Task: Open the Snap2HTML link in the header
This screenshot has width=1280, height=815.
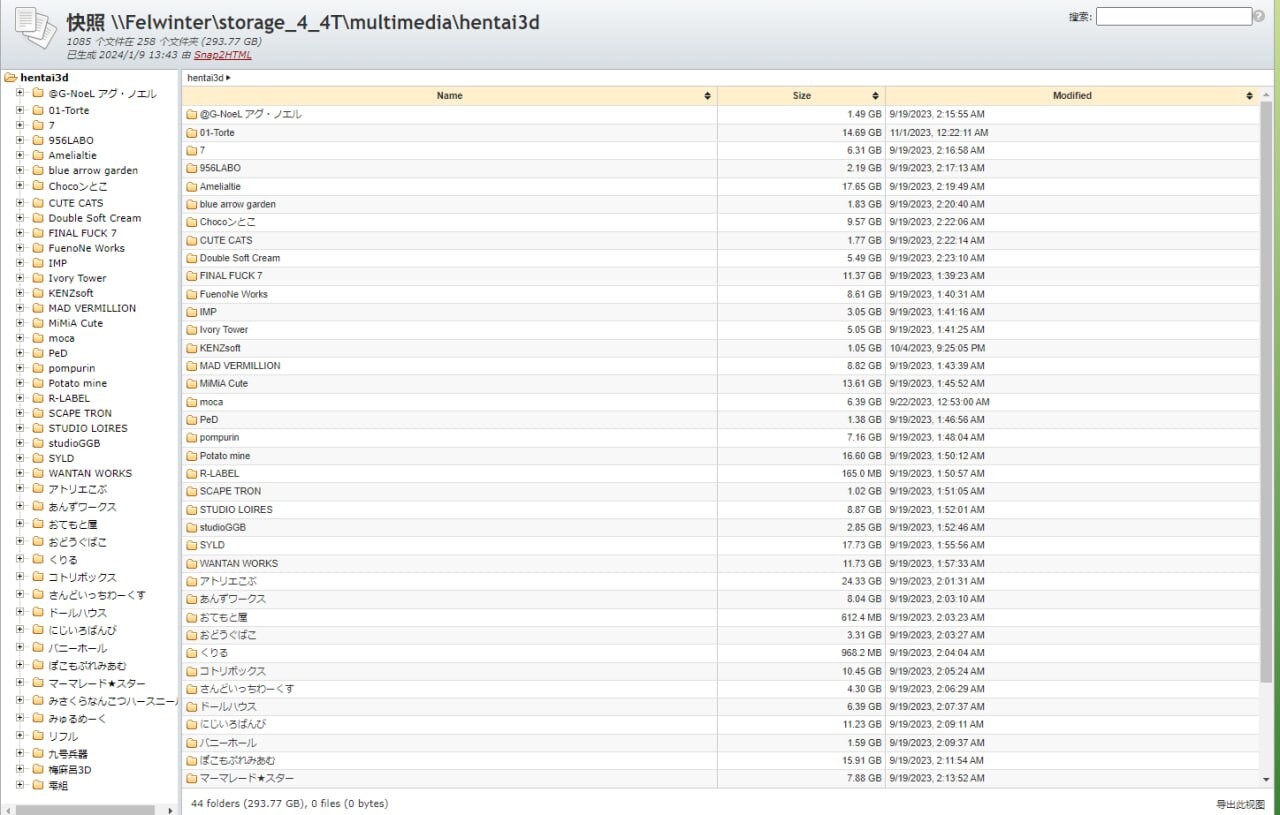Action: point(223,55)
